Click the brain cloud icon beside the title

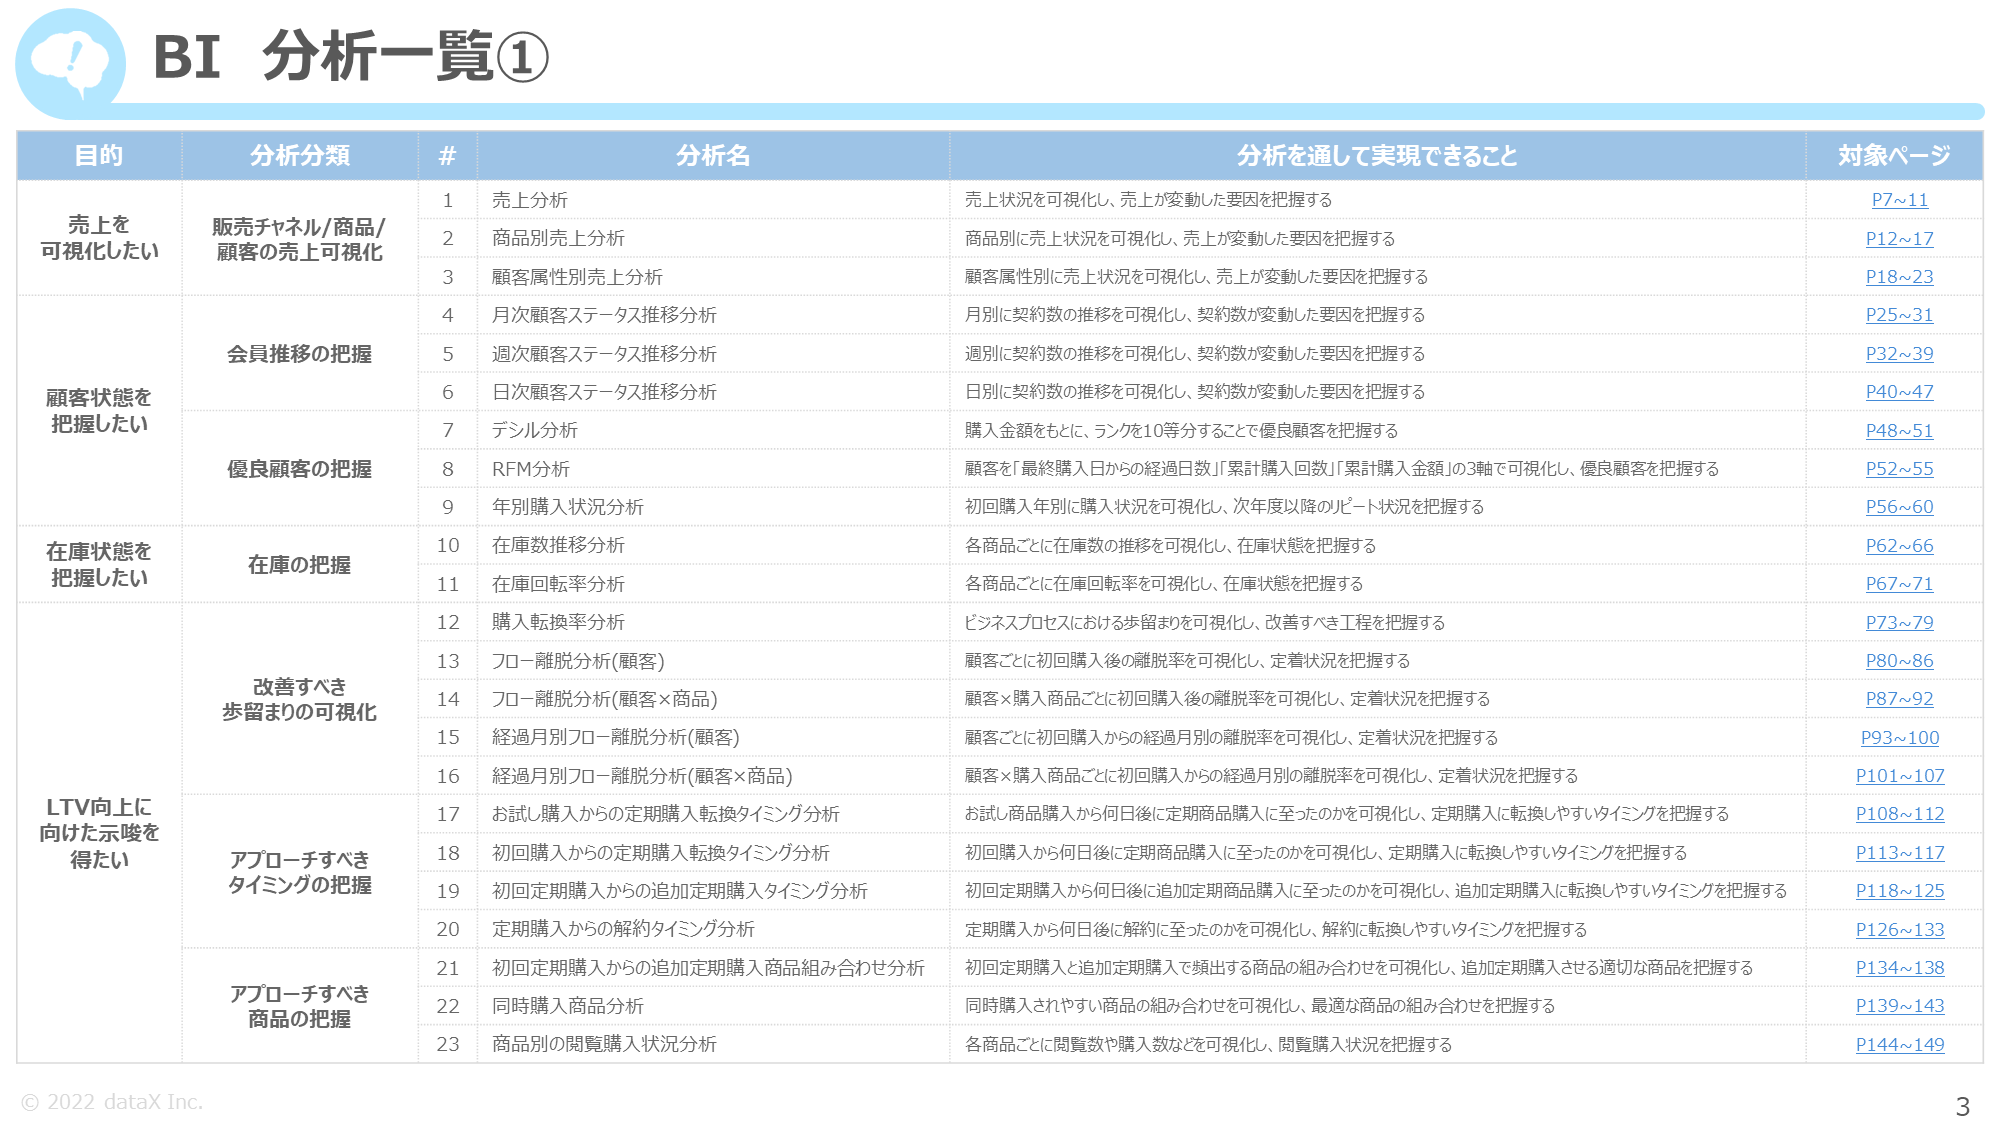coord(70,63)
